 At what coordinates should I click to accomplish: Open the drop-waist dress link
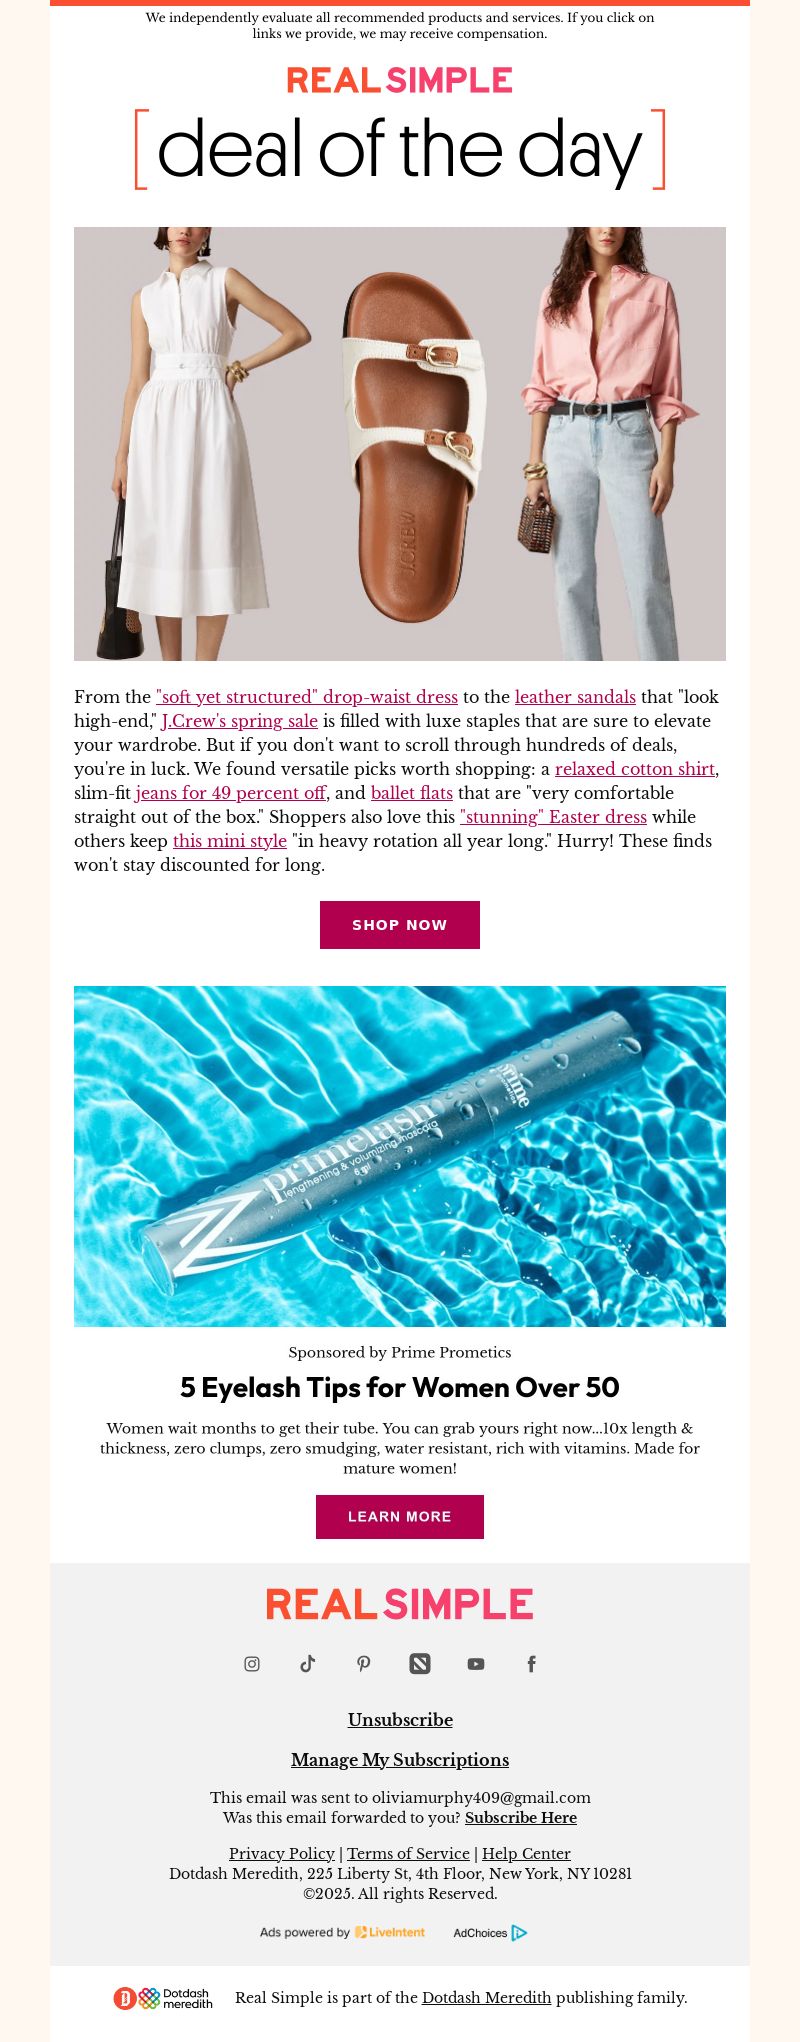pyautogui.click(x=307, y=697)
